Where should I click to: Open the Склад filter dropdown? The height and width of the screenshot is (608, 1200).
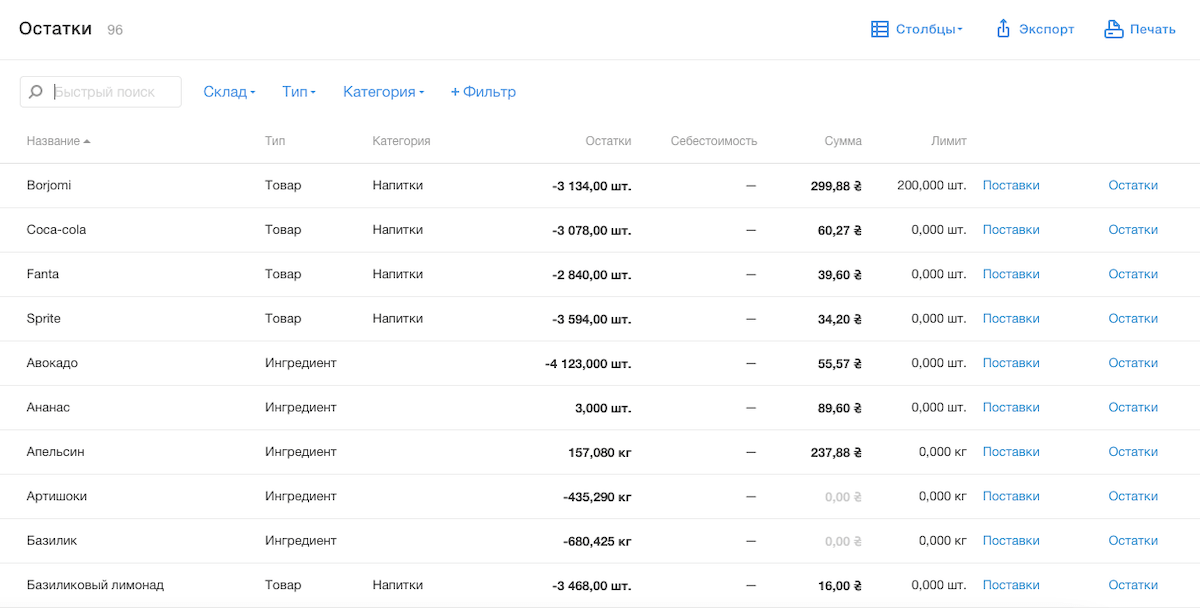[229, 92]
